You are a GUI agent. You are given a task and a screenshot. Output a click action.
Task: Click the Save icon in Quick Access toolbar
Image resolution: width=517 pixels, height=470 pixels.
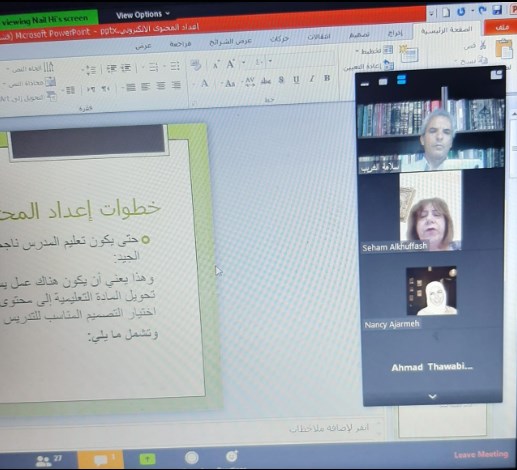(497, 10)
